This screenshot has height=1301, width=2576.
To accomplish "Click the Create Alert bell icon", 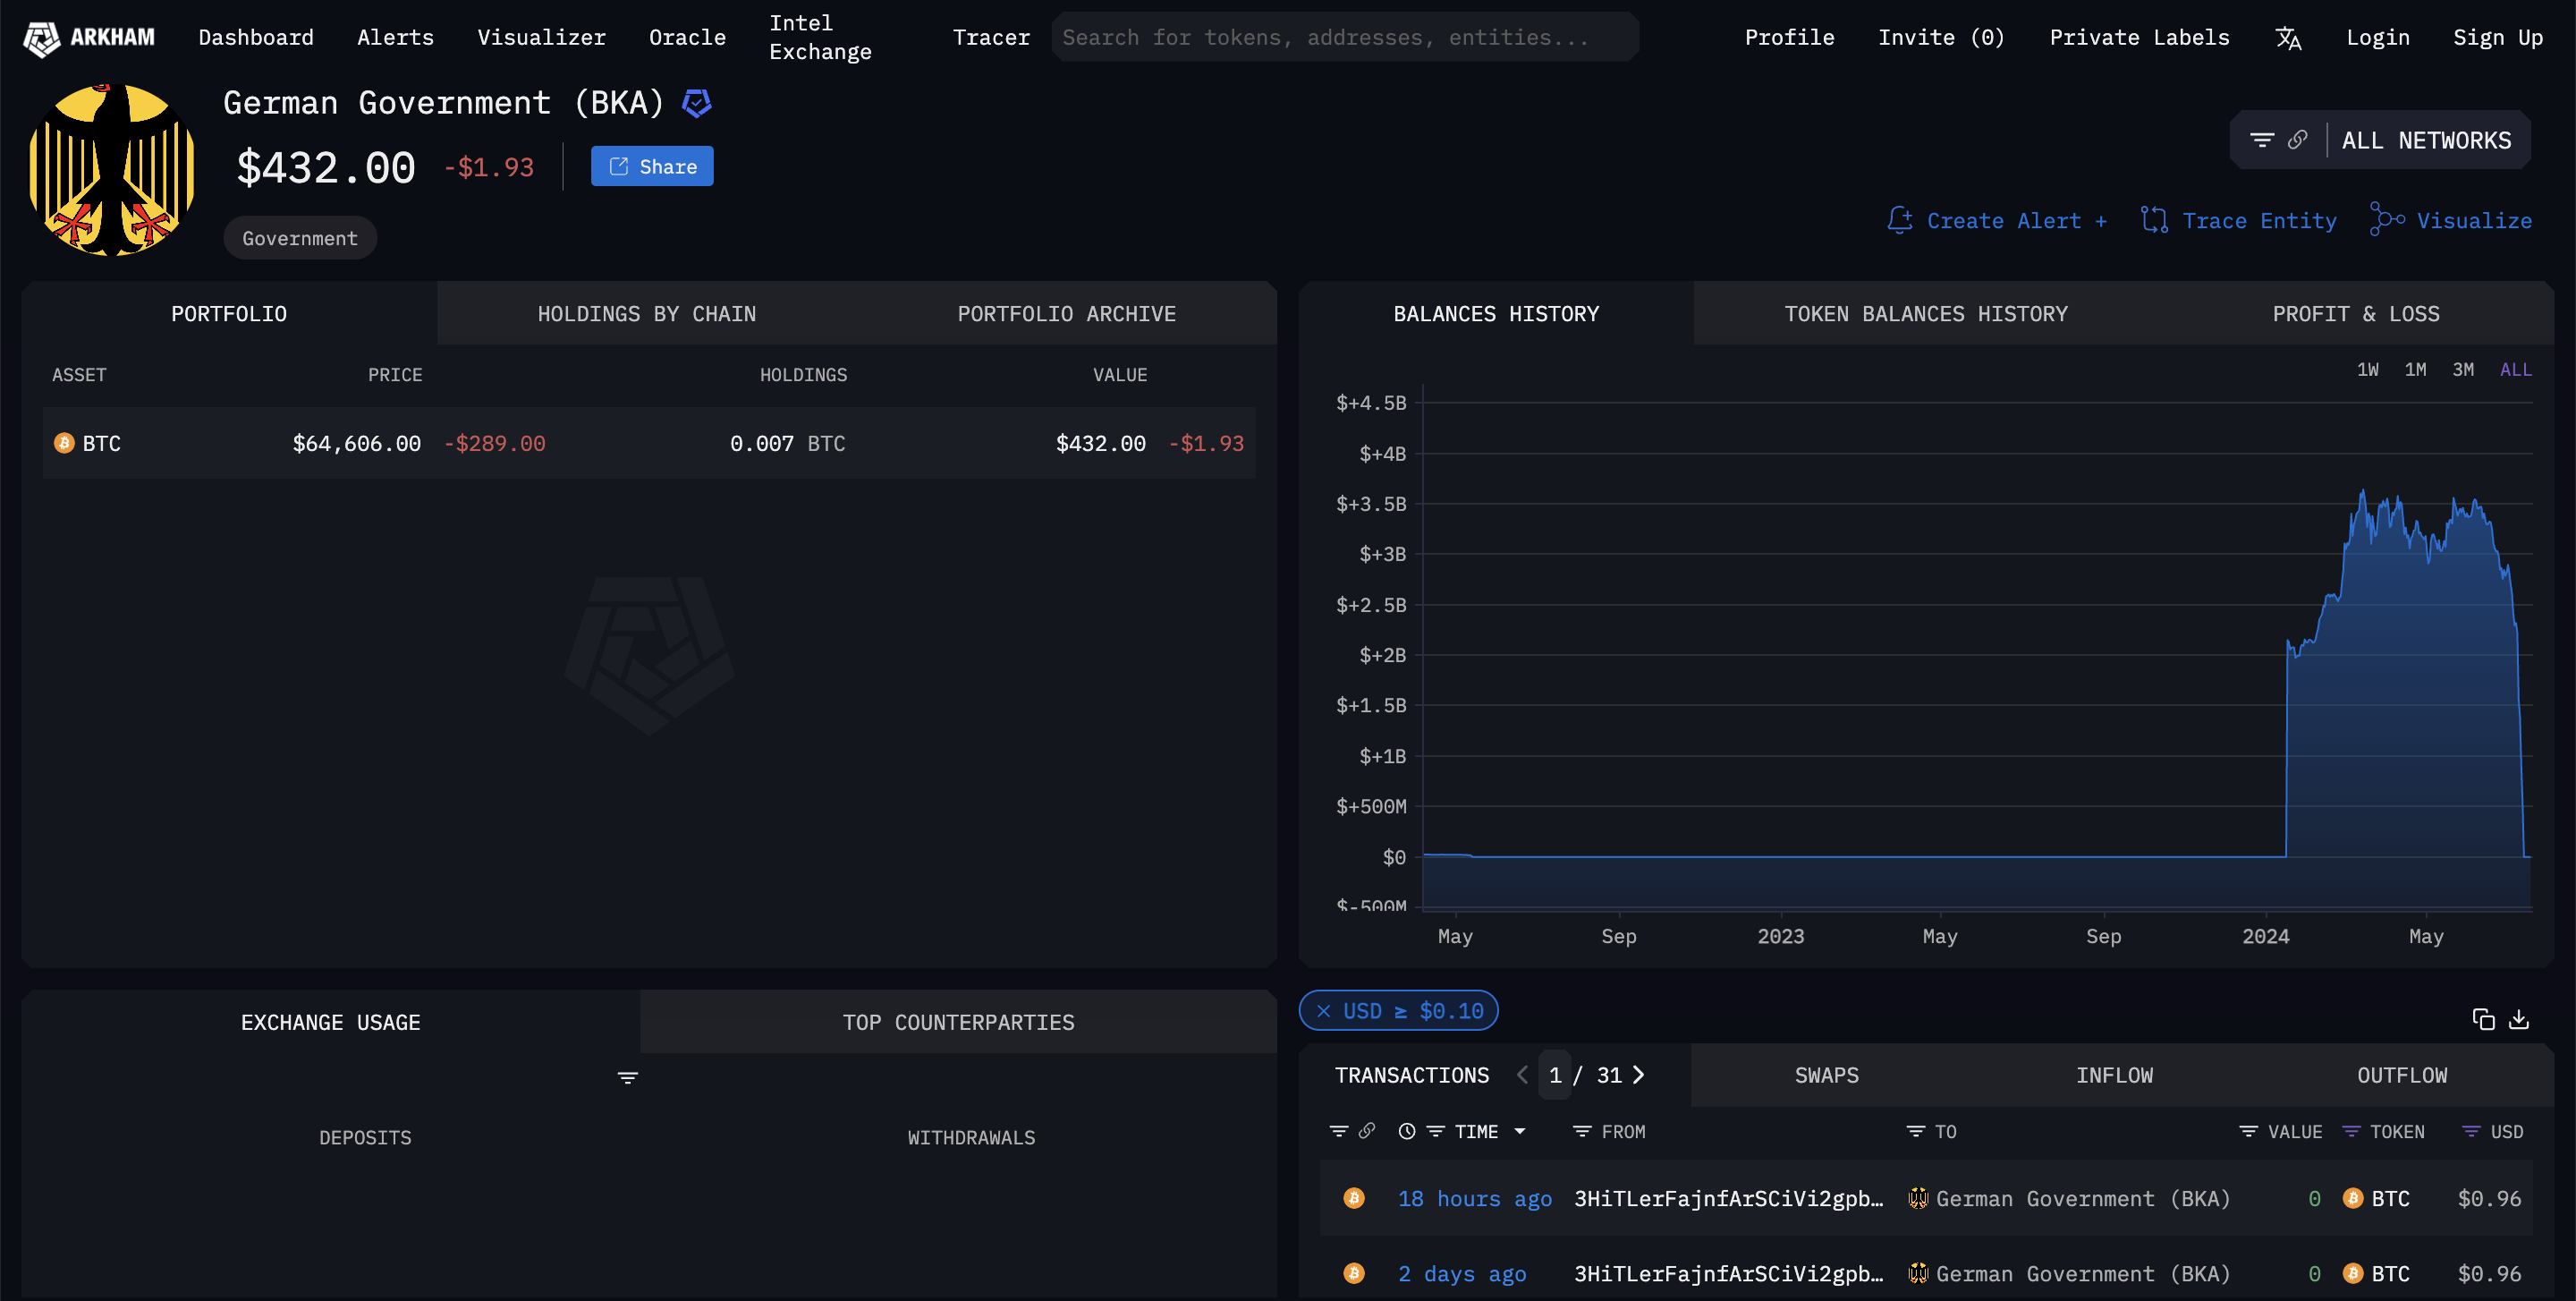I will pos(1899,220).
